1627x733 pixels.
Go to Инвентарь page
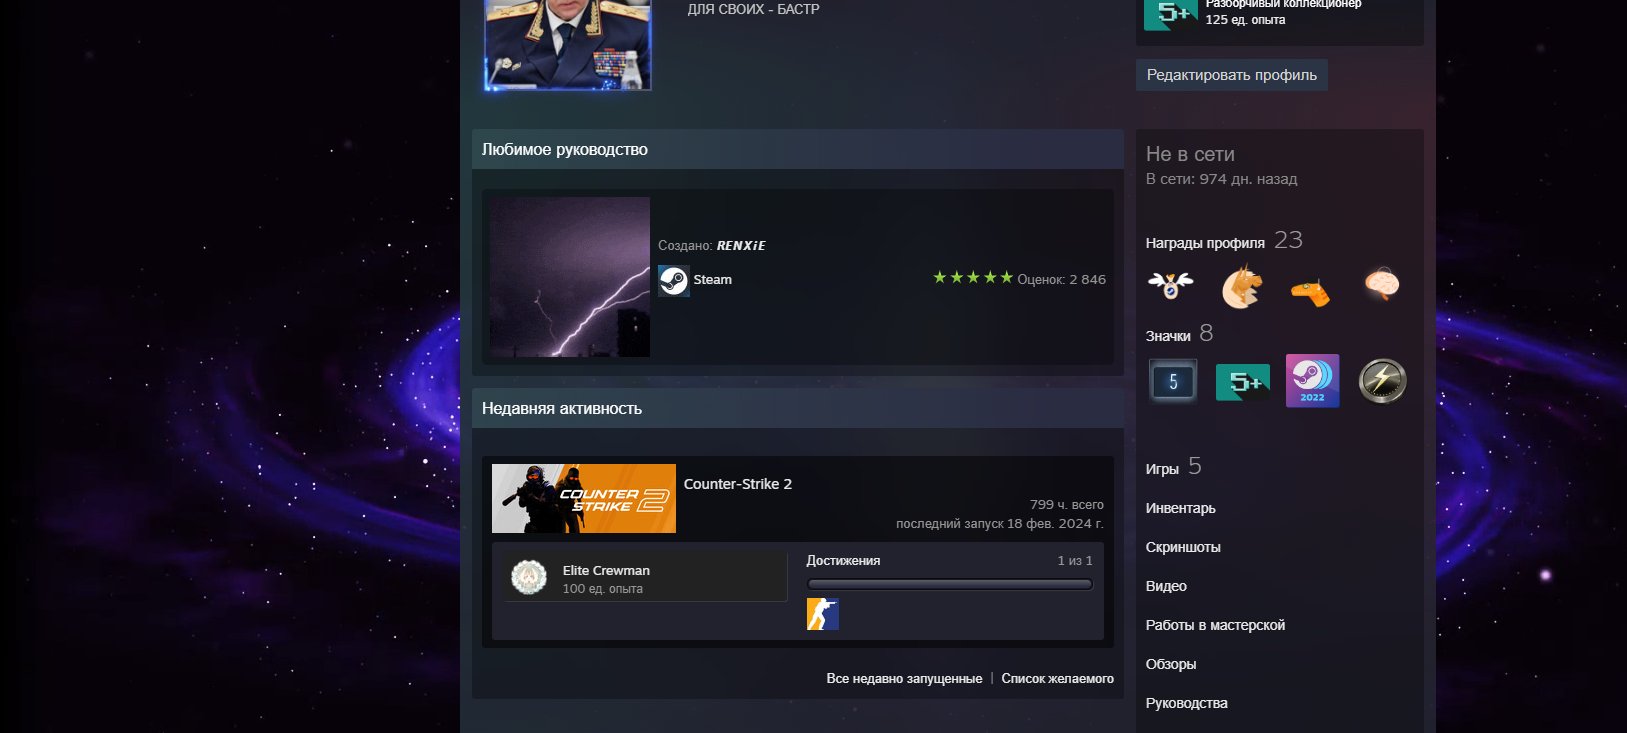coord(1181,508)
